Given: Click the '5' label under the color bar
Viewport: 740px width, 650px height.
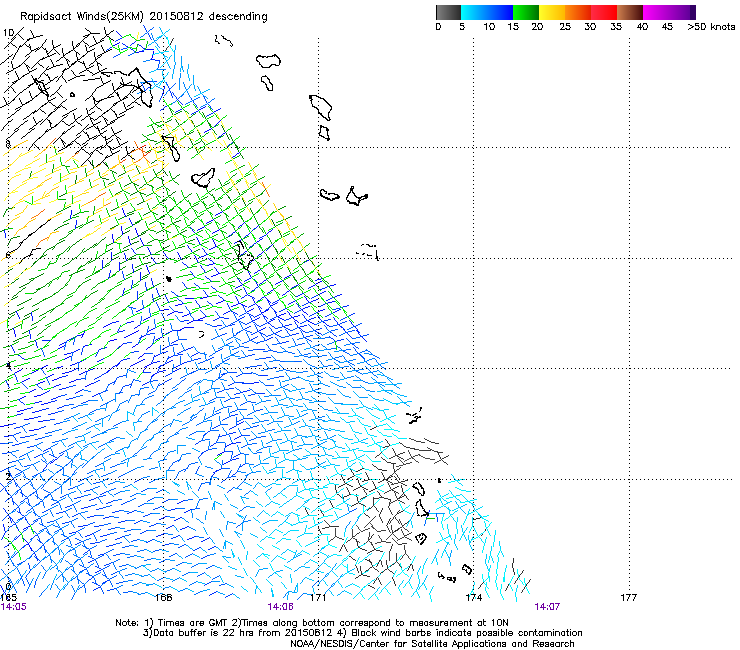Looking at the screenshot, I should pyautogui.click(x=462, y=27).
